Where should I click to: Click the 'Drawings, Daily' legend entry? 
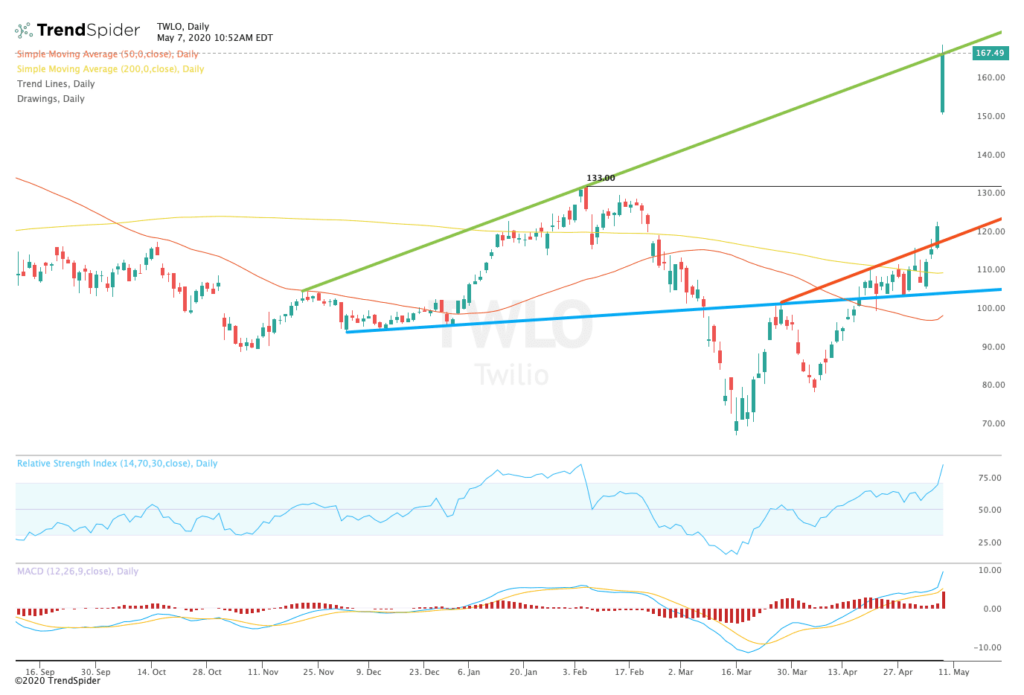(x=50, y=99)
